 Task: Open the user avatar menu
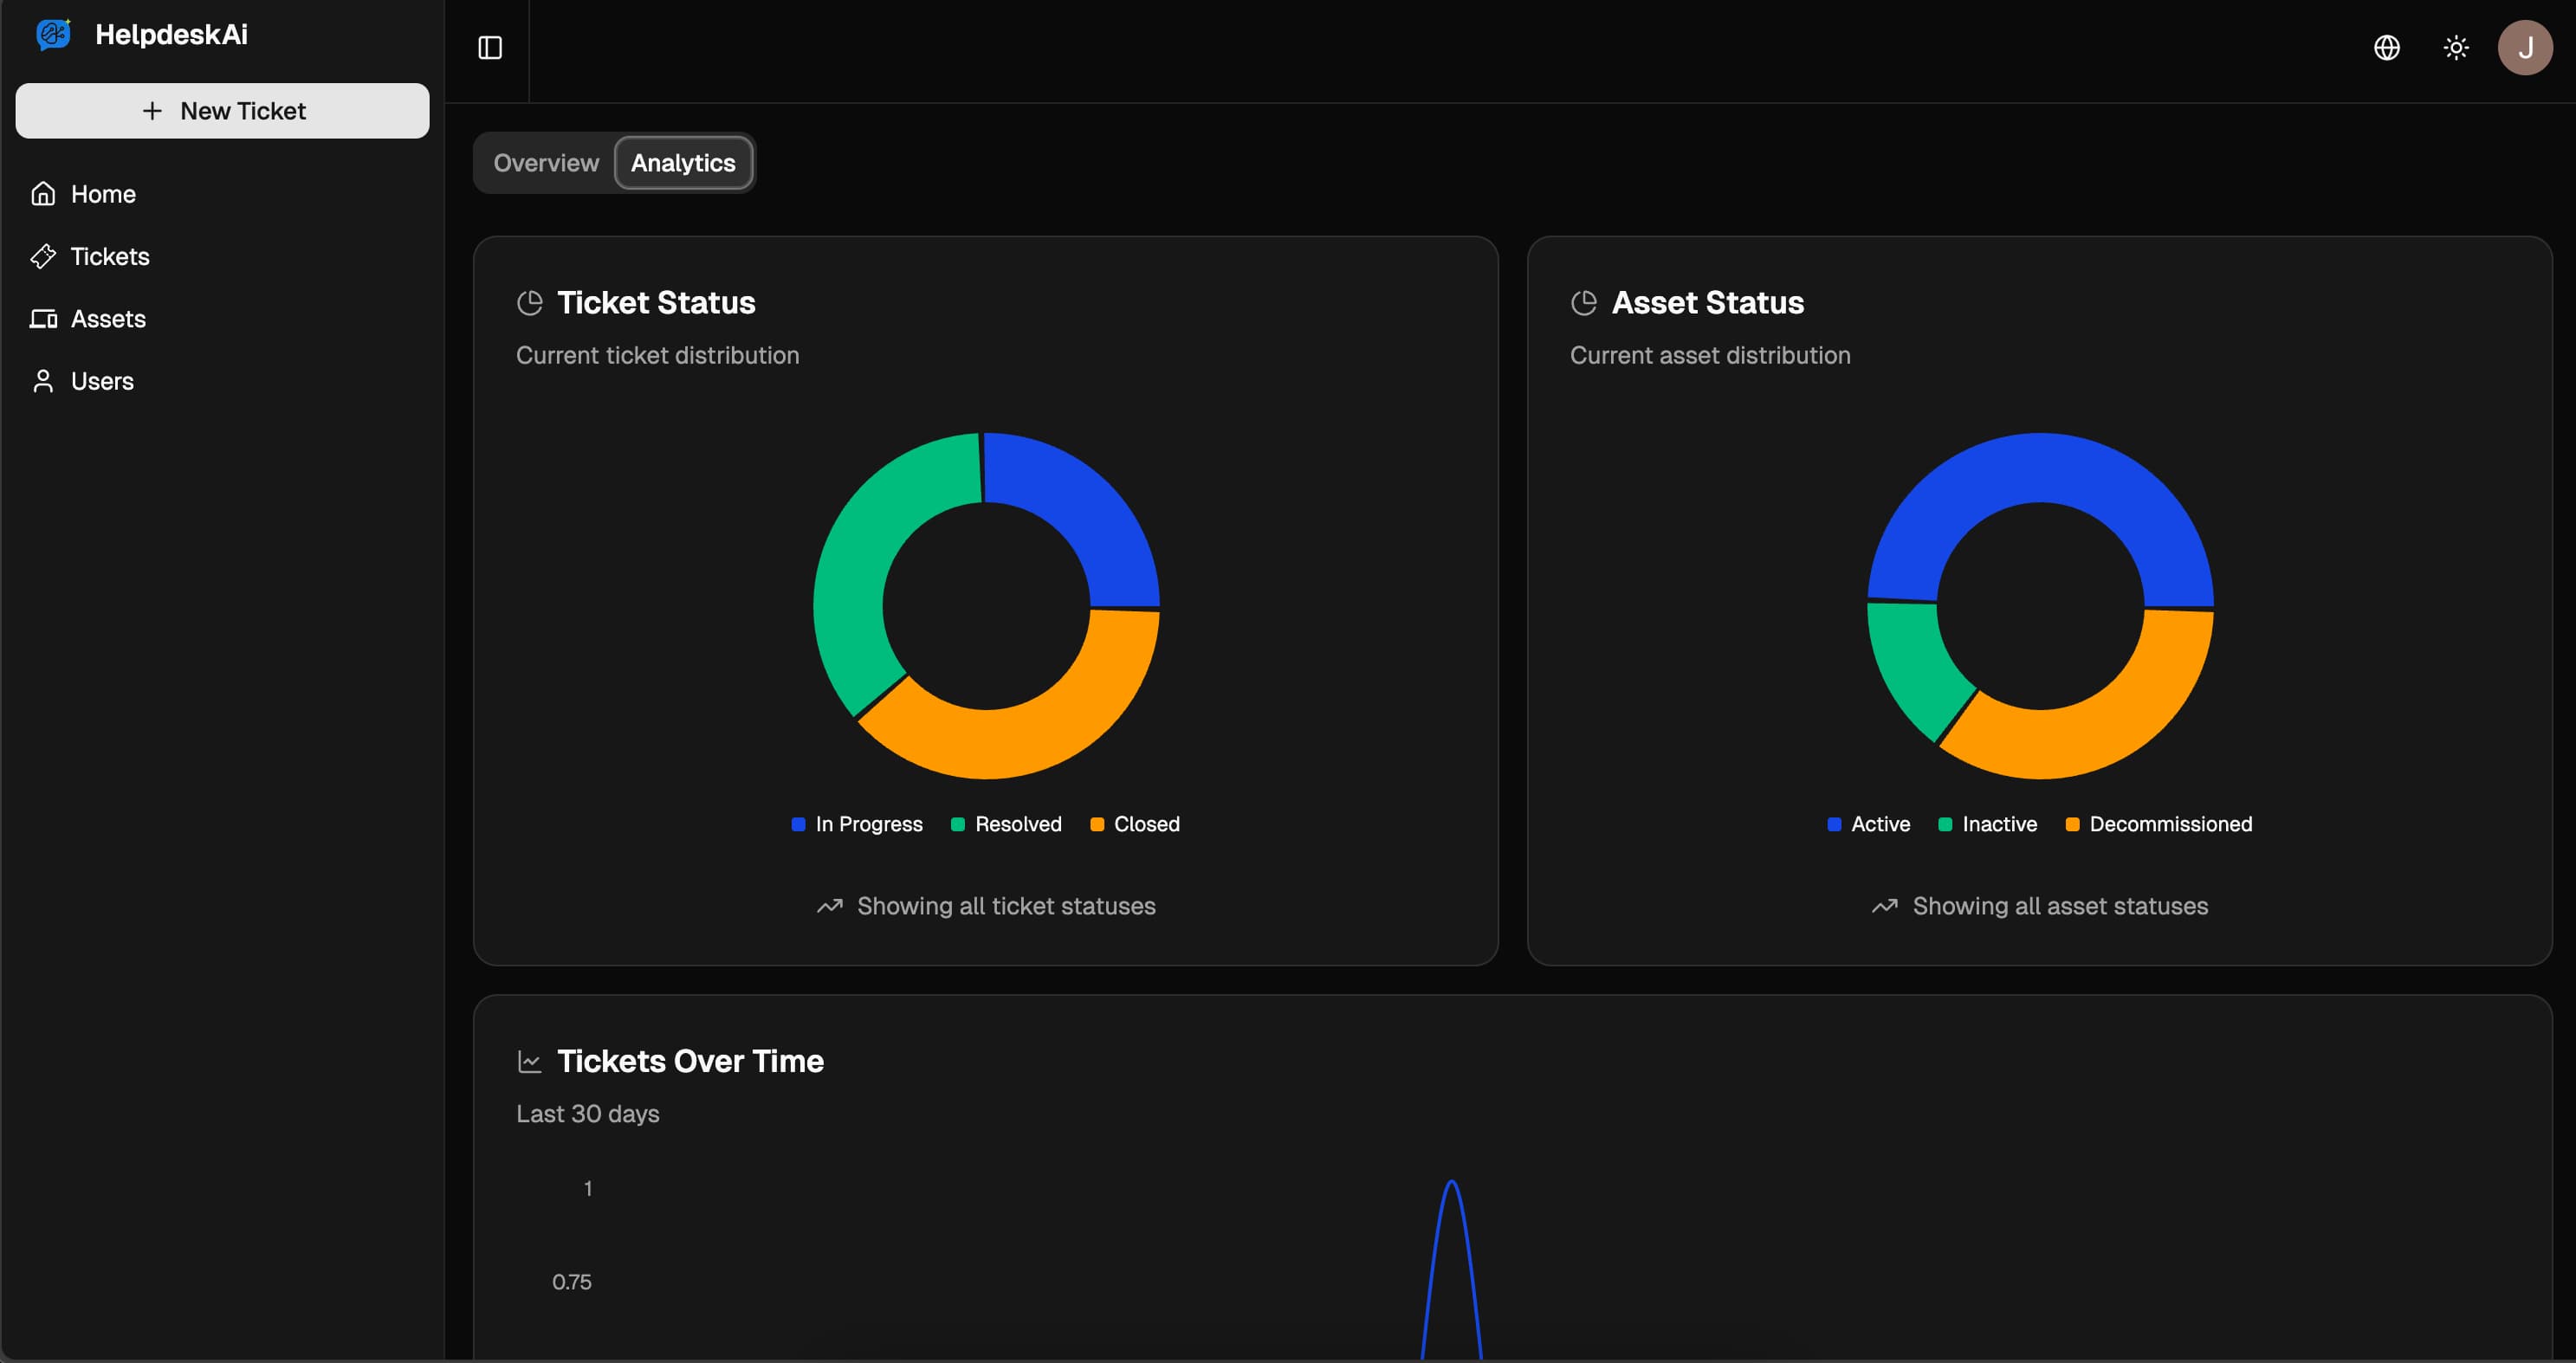[x=2526, y=47]
